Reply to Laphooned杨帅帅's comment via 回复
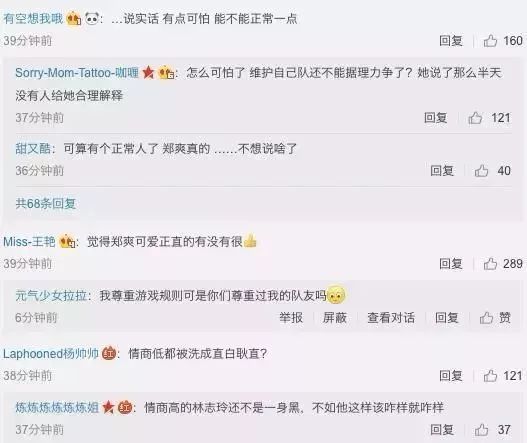The image size is (527, 443). point(451,375)
